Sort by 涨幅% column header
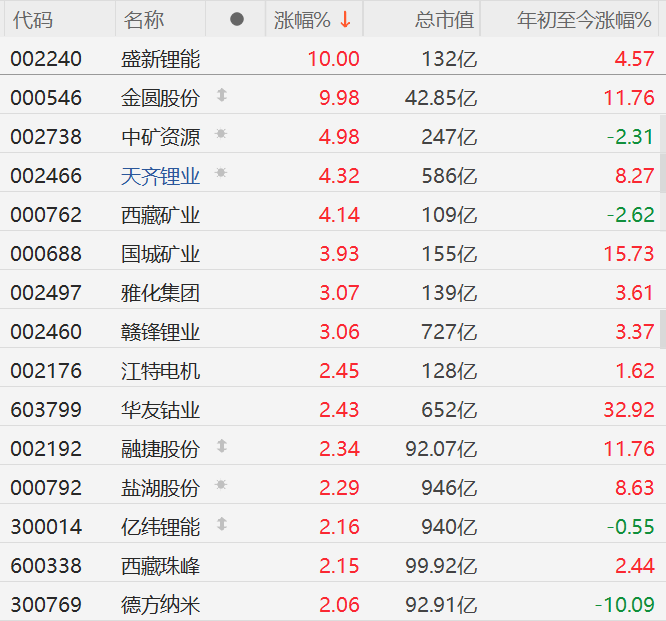 (312, 20)
